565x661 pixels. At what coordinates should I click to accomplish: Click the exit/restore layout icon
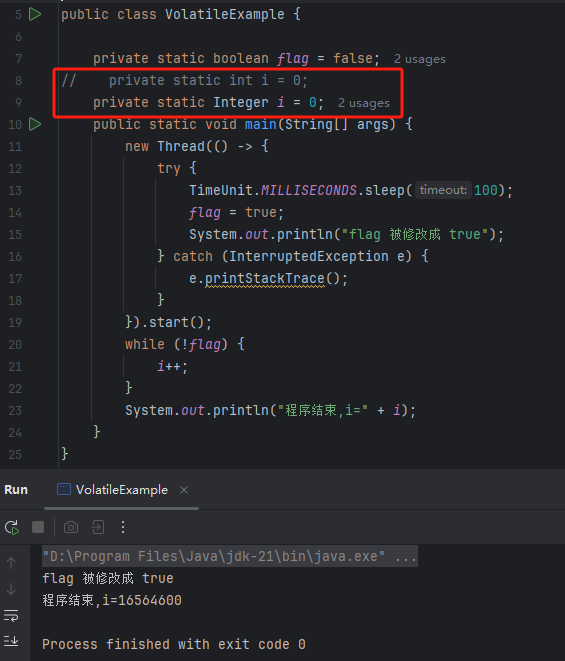98,527
